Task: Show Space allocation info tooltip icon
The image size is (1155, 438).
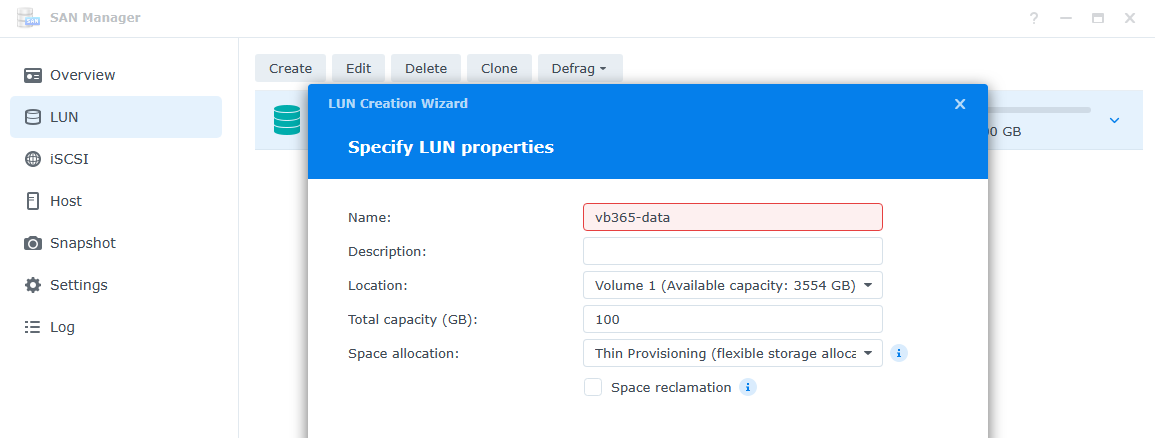Action: coord(899,353)
